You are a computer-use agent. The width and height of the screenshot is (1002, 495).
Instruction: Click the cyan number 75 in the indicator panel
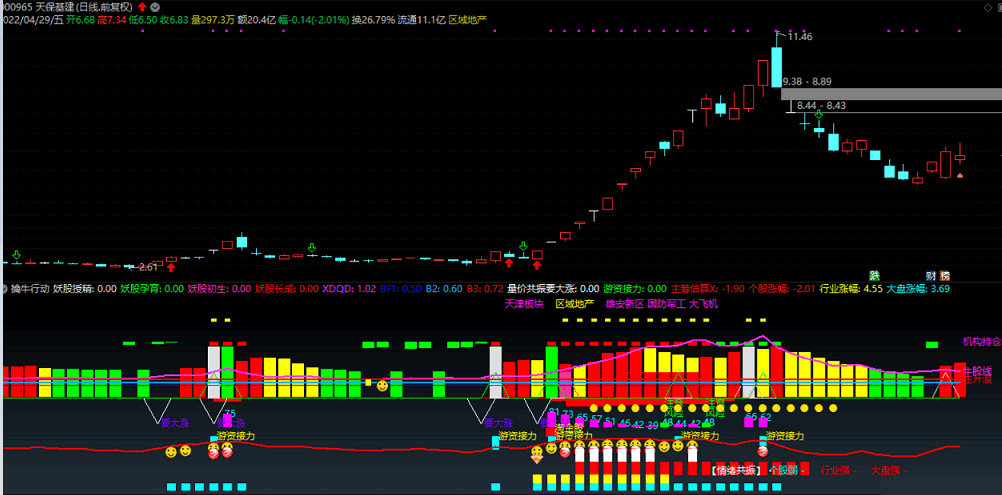point(230,413)
